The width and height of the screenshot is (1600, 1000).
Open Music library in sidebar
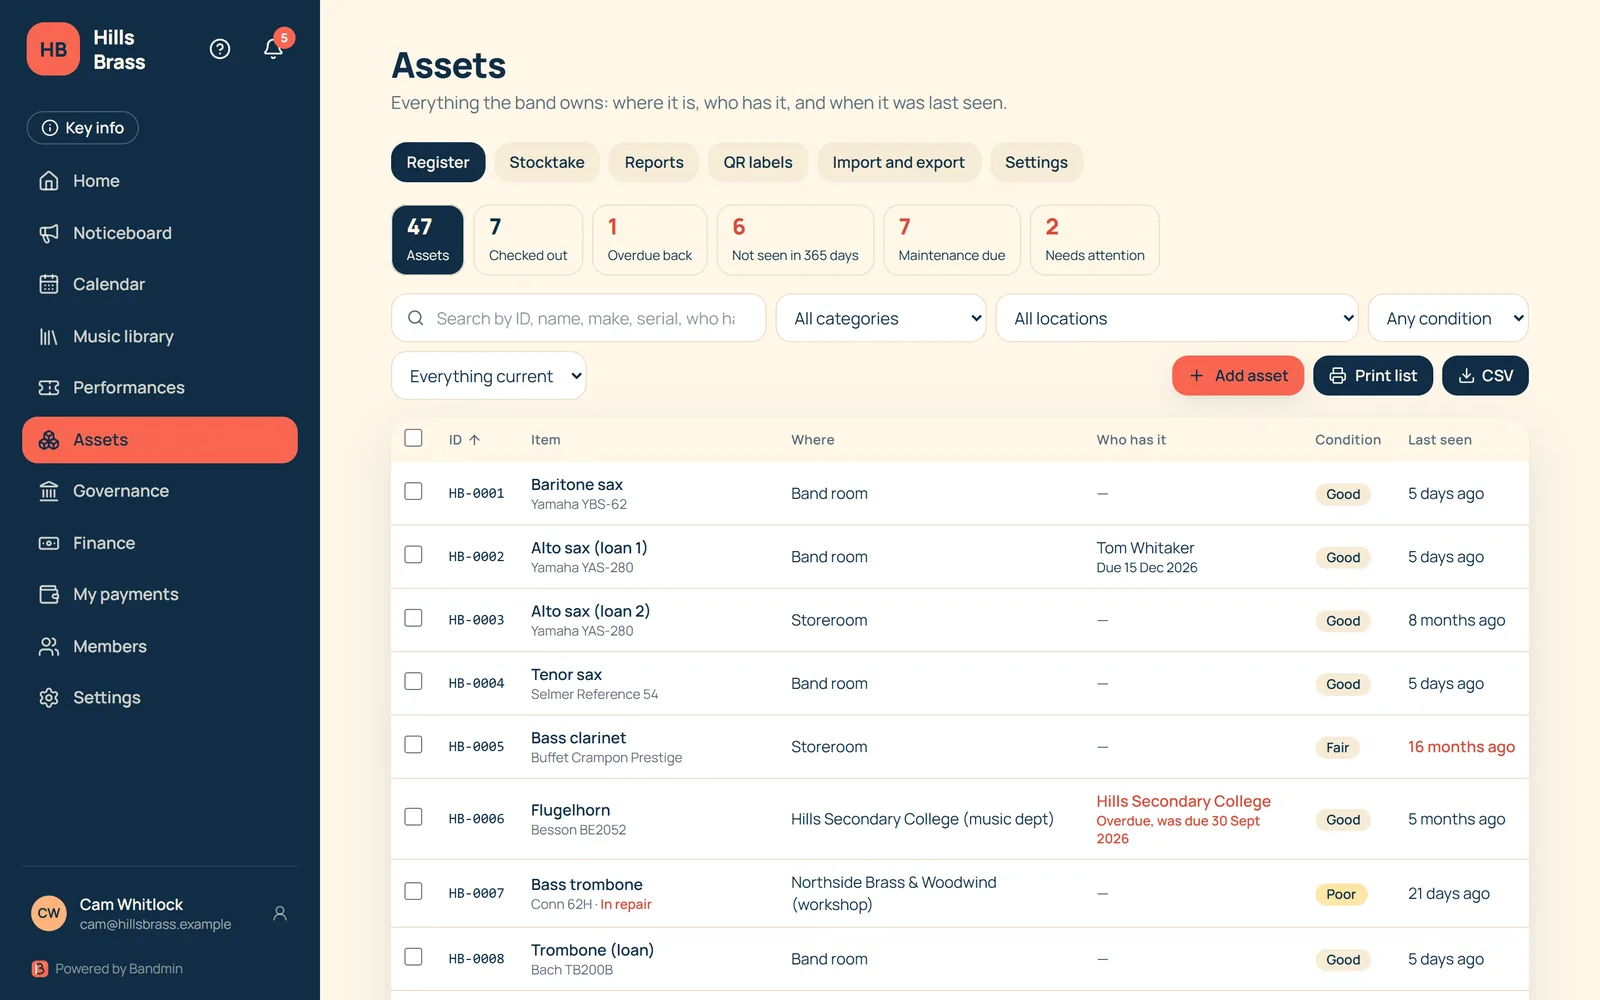(160, 336)
